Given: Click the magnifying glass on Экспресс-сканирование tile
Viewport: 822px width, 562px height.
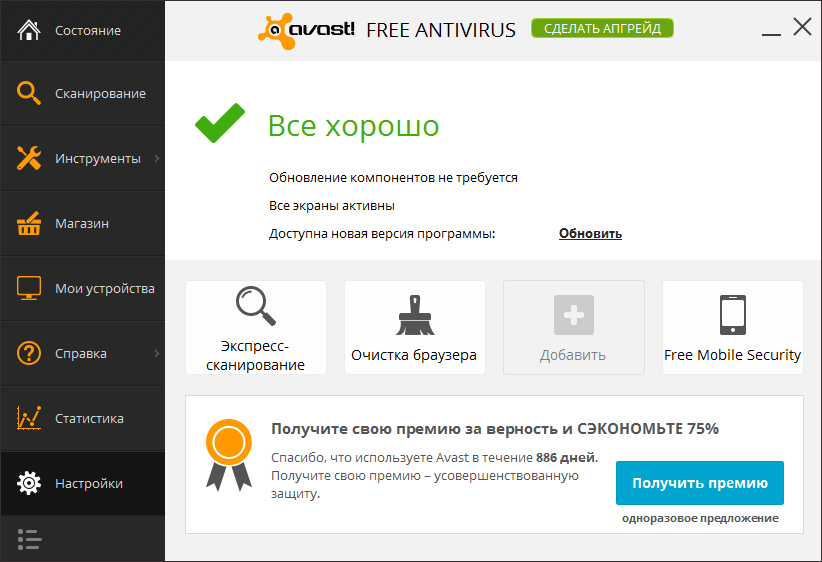Looking at the screenshot, I should (x=256, y=306).
